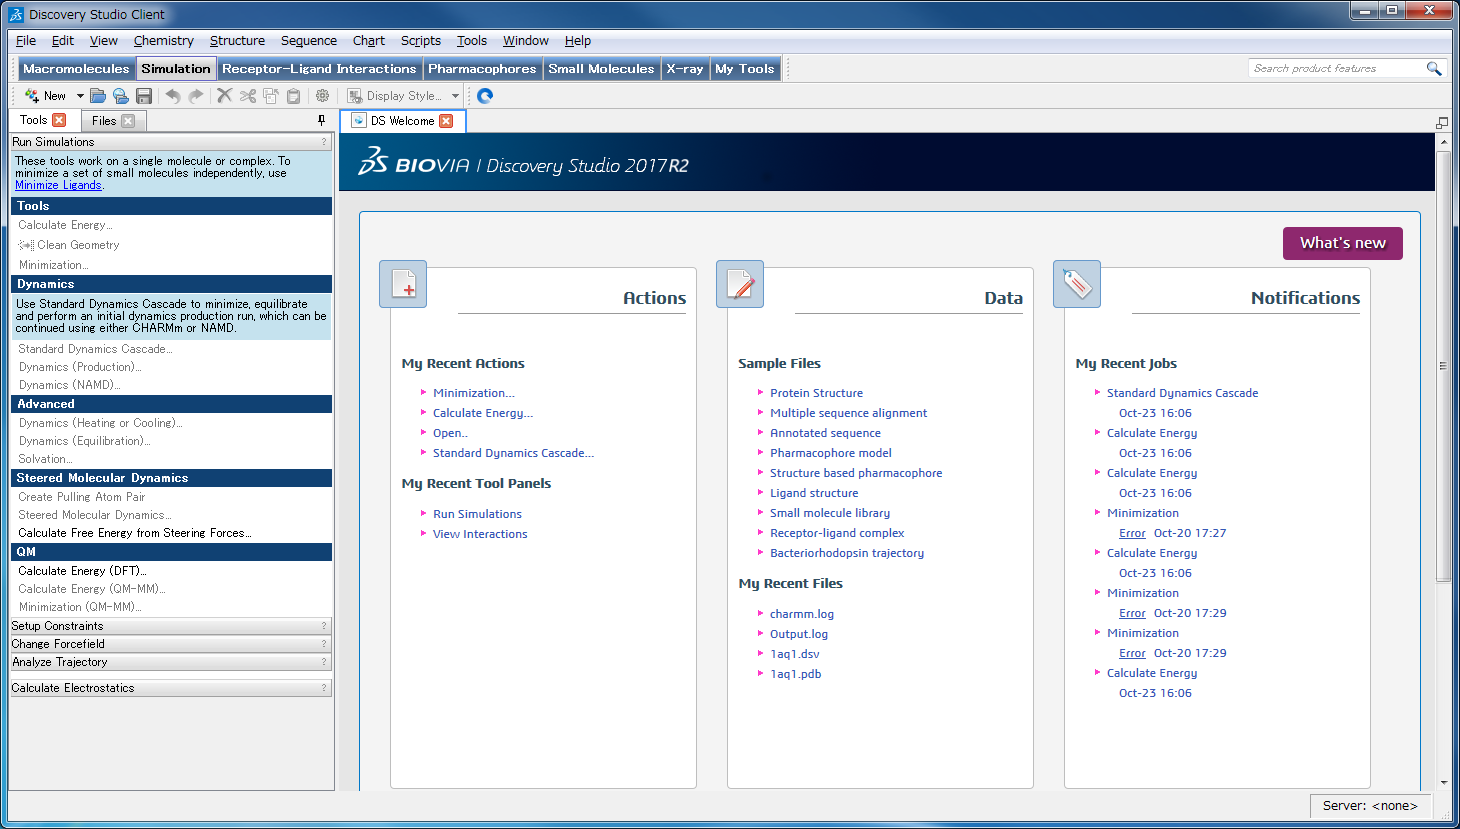The image size is (1460, 829).
Task: Click the Open file folder icon
Action: (97, 96)
